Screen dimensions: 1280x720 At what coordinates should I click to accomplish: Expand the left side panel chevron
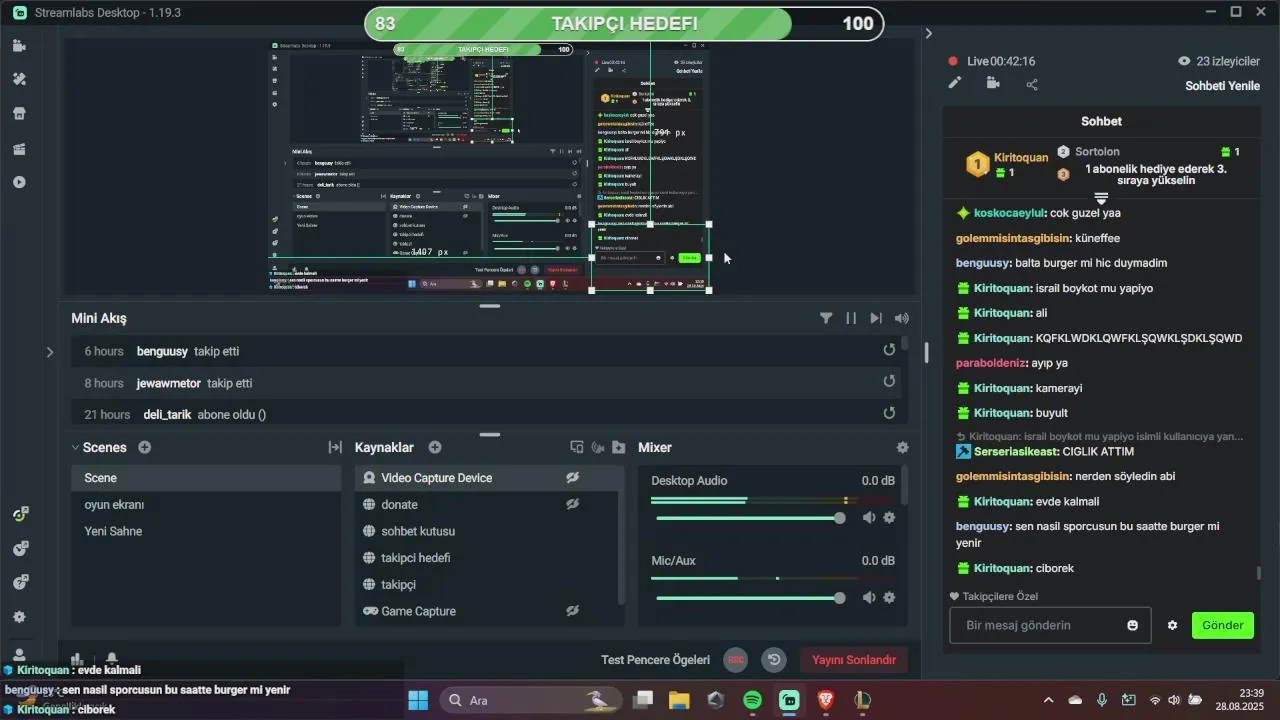(x=50, y=352)
